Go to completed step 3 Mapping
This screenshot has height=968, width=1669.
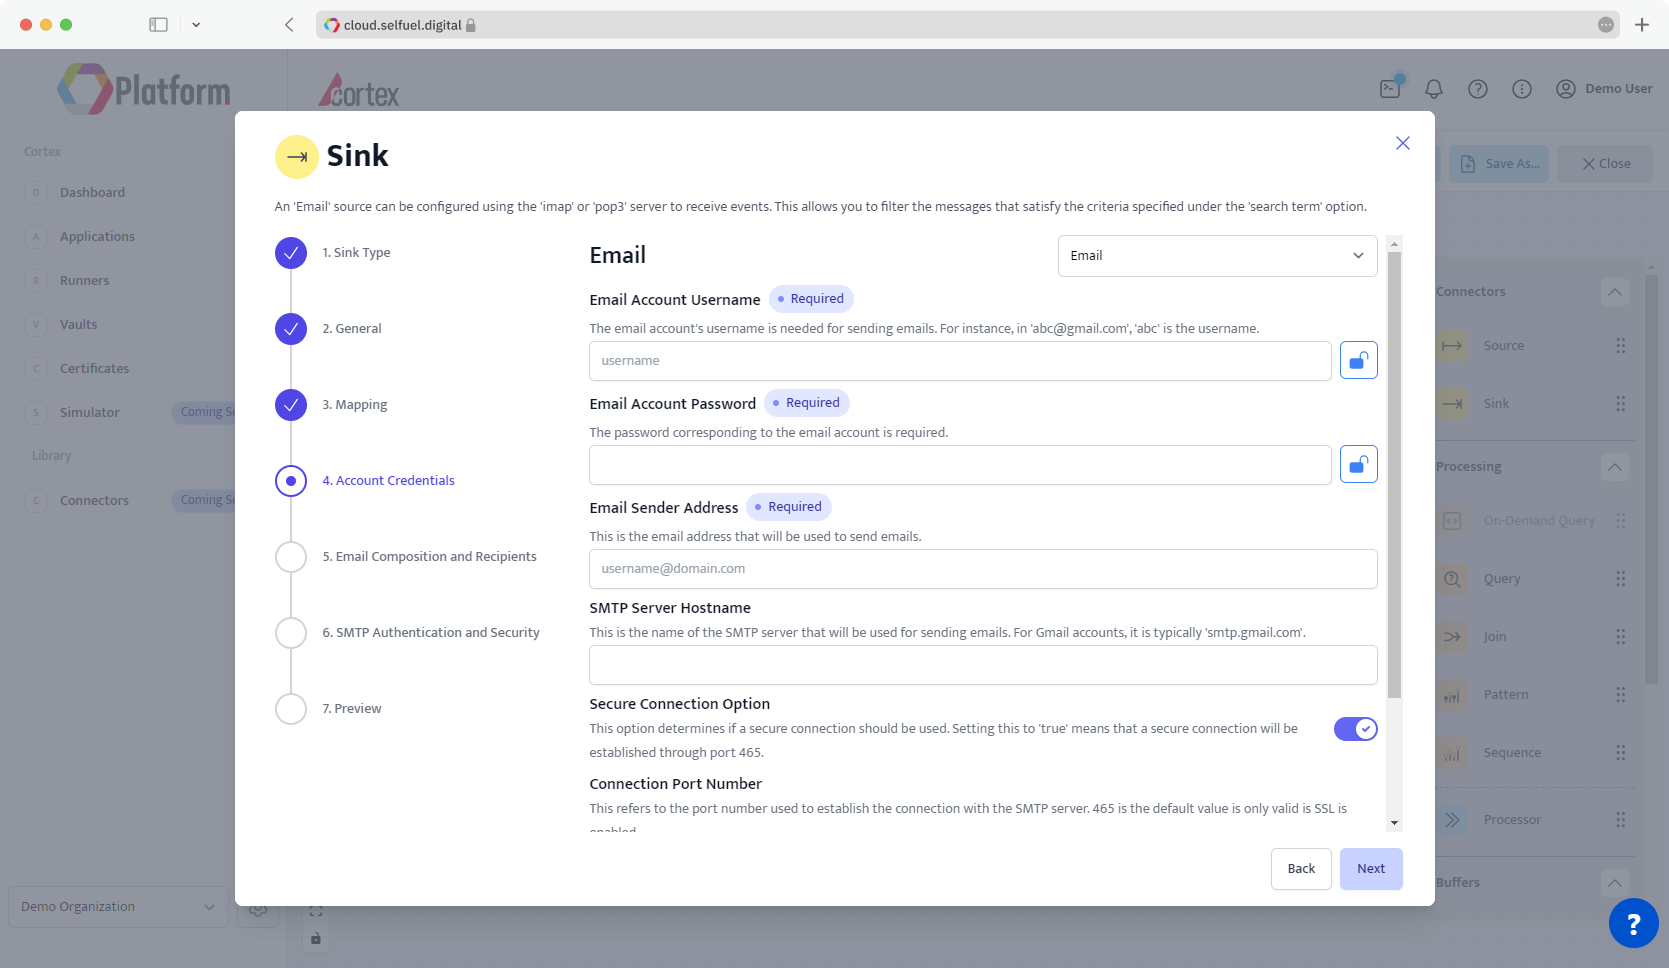(291, 405)
